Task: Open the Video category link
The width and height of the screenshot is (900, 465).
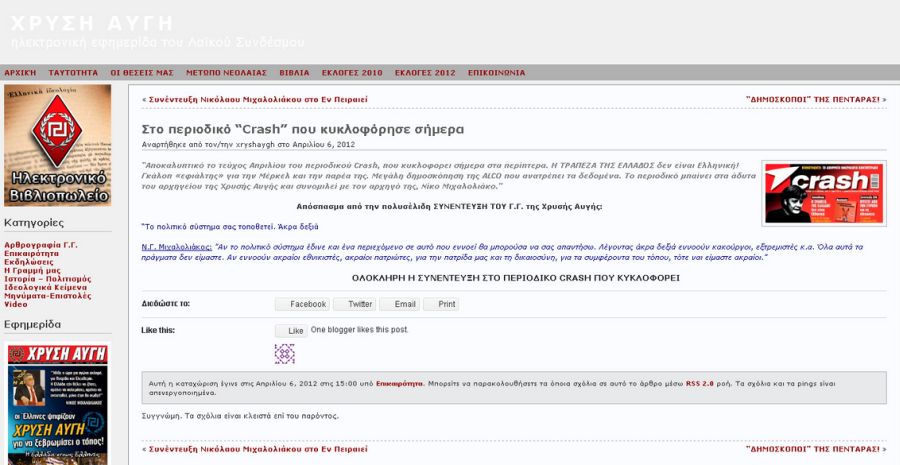Action: [x=15, y=304]
